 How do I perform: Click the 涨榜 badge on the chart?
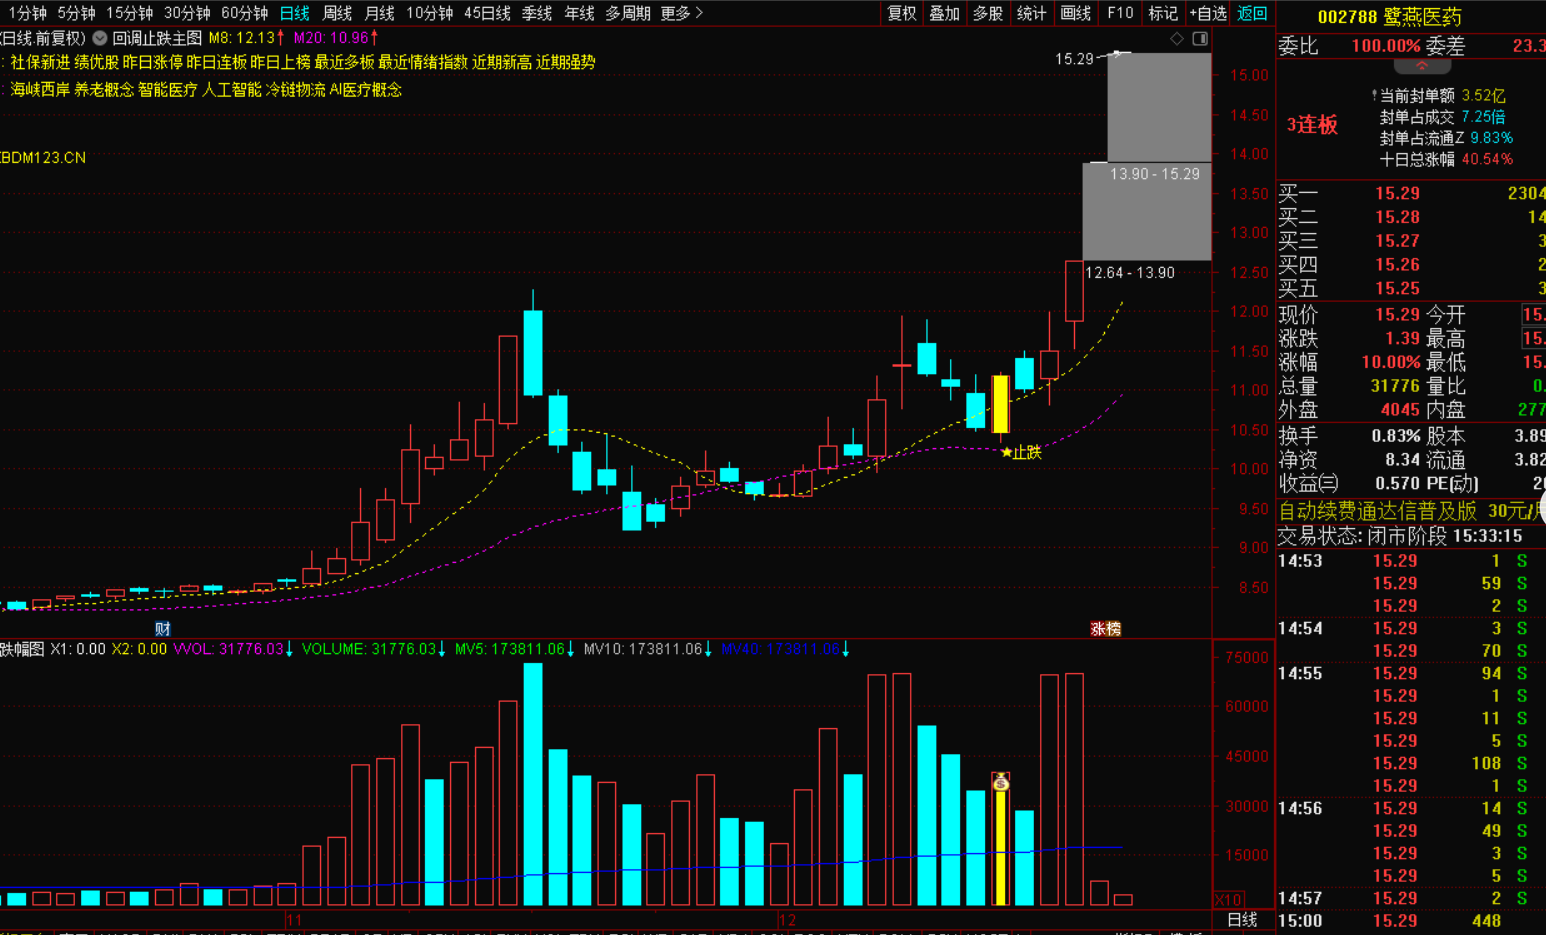tap(1105, 629)
